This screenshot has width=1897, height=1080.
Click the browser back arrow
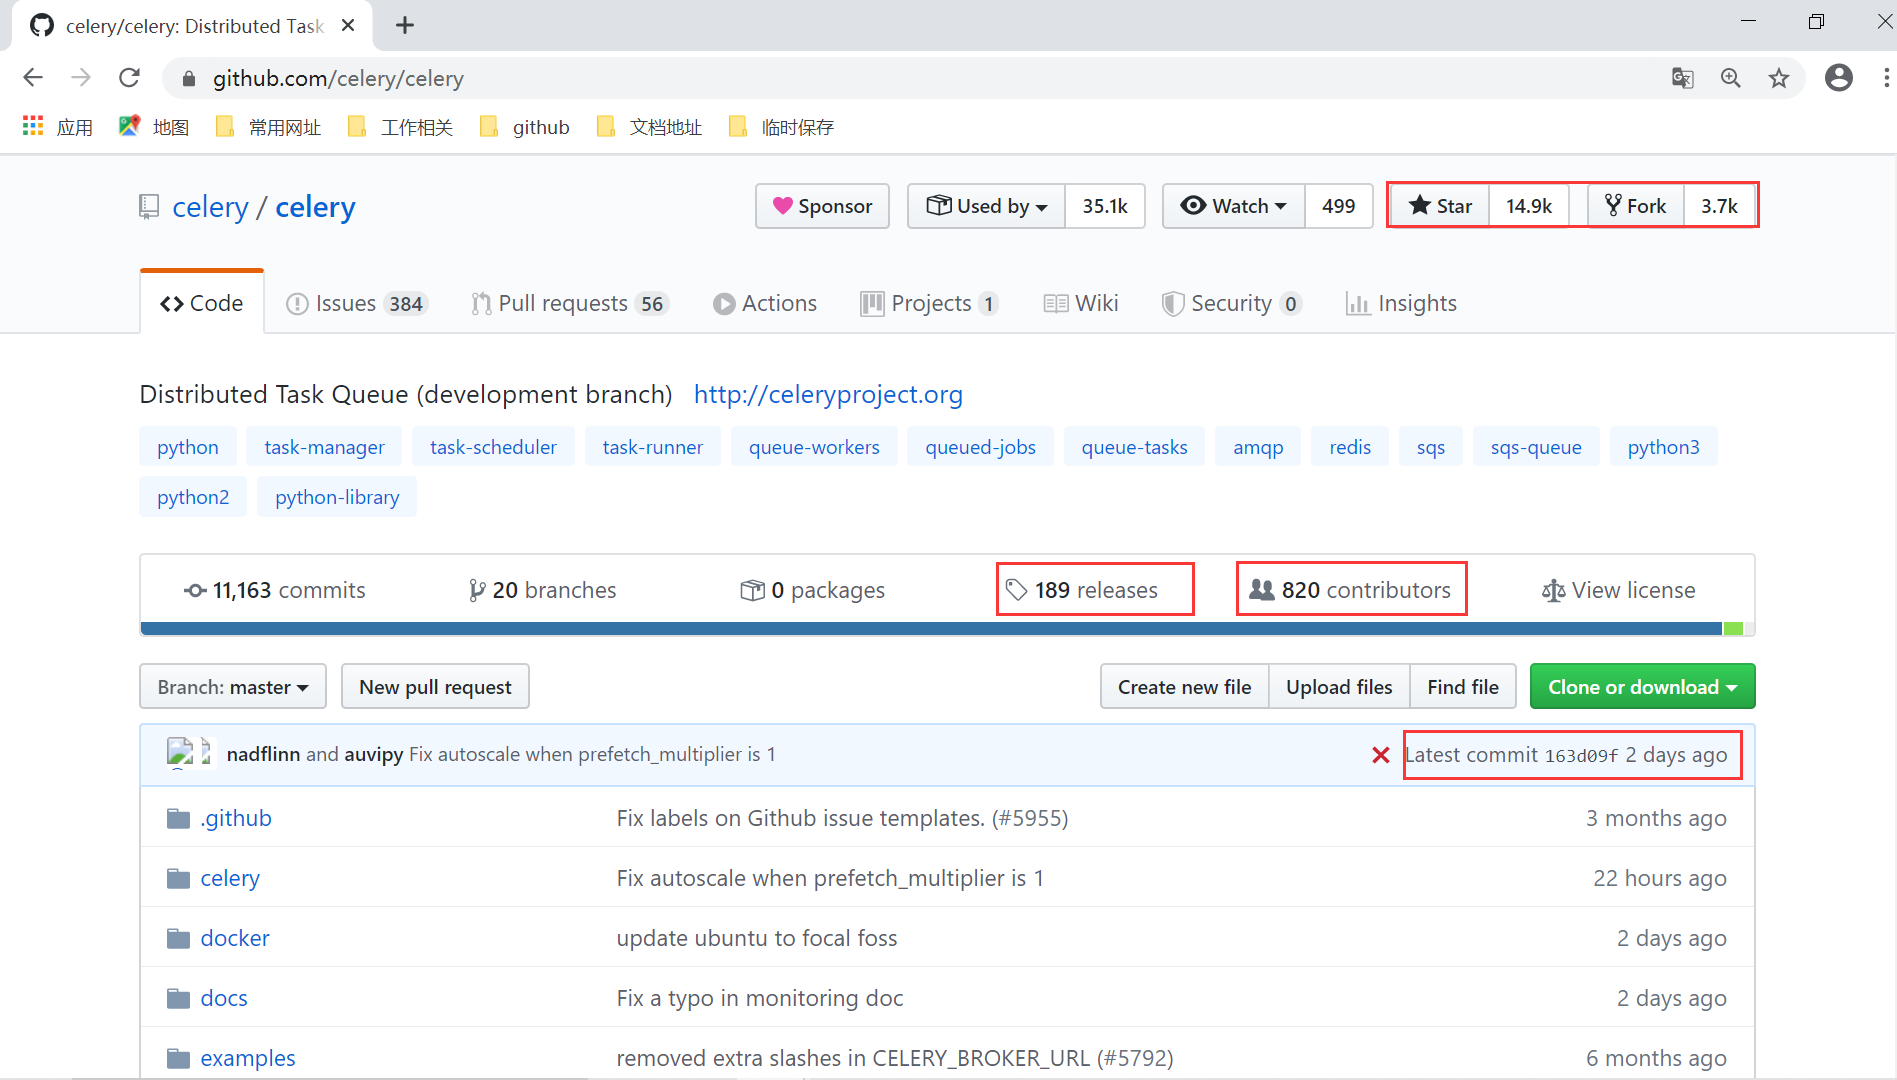click(x=33, y=78)
